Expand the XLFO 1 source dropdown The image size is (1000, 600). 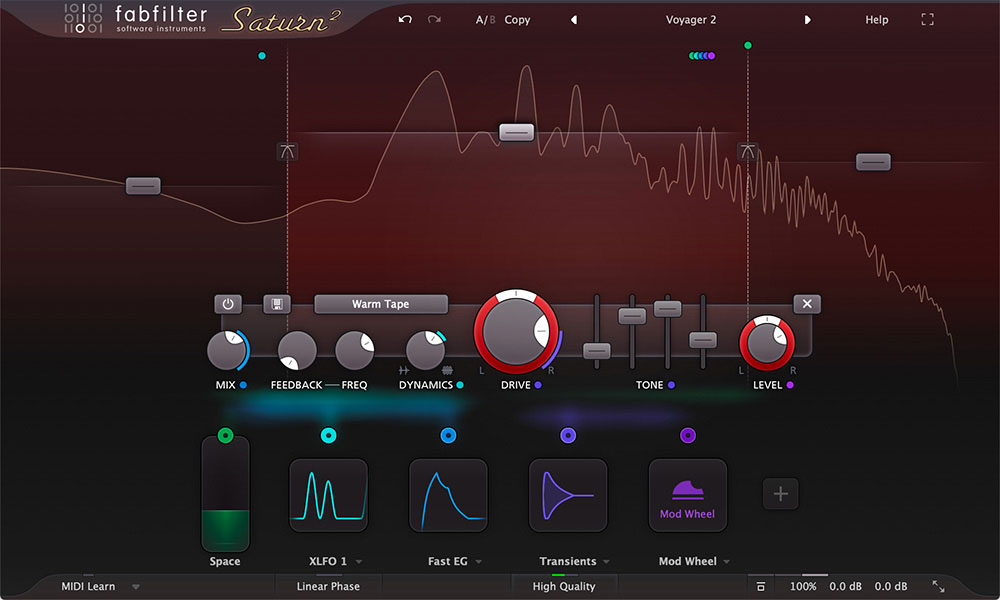pos(333,561)
